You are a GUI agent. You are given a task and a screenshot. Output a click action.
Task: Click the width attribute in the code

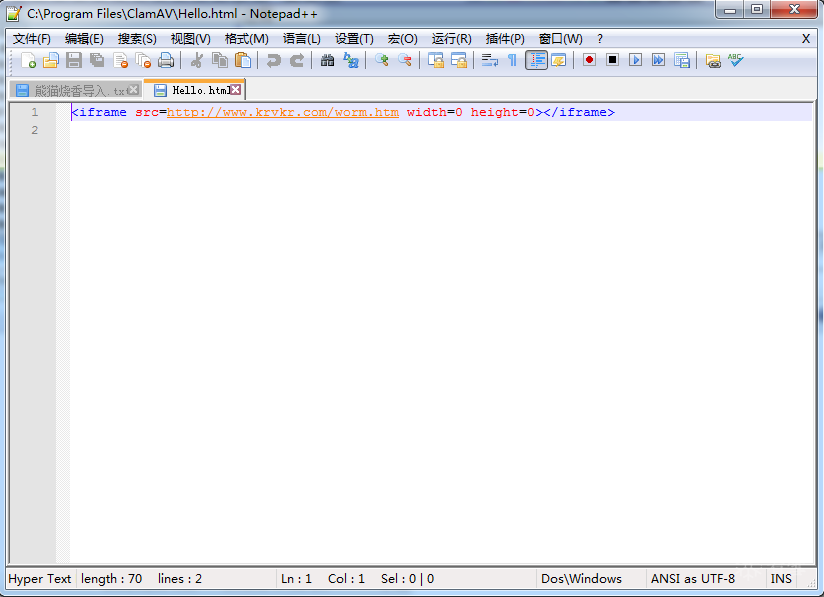(x=427, y=112)
